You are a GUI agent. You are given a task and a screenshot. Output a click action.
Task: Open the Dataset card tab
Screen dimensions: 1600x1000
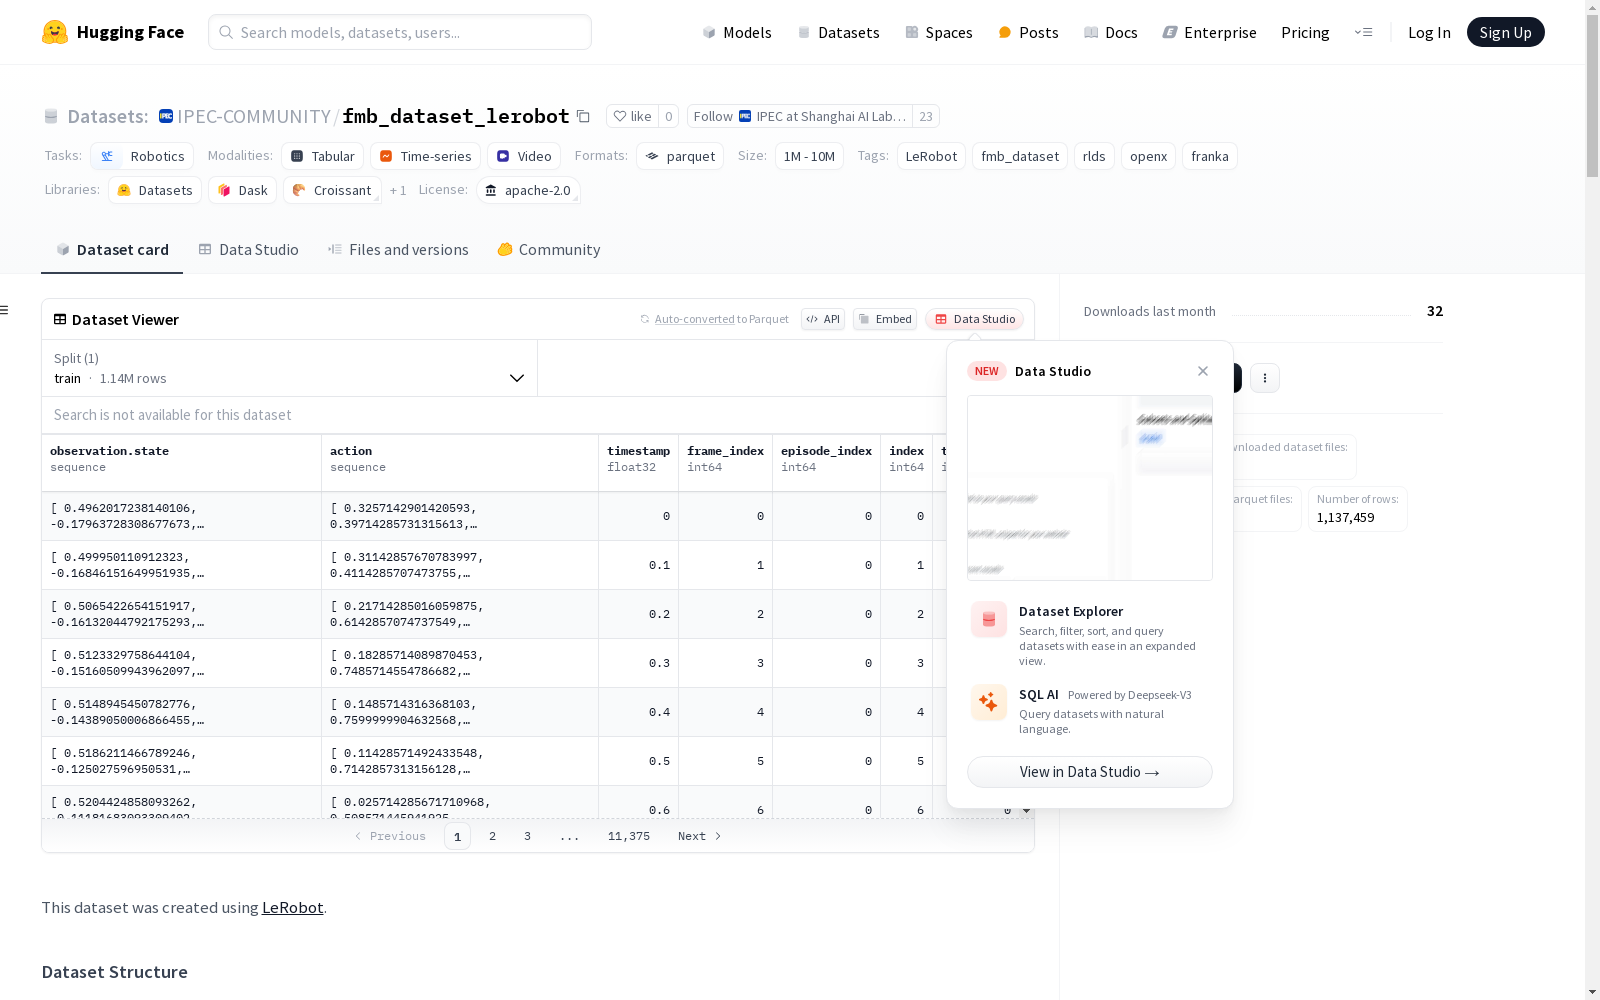(x=112, y=250)
